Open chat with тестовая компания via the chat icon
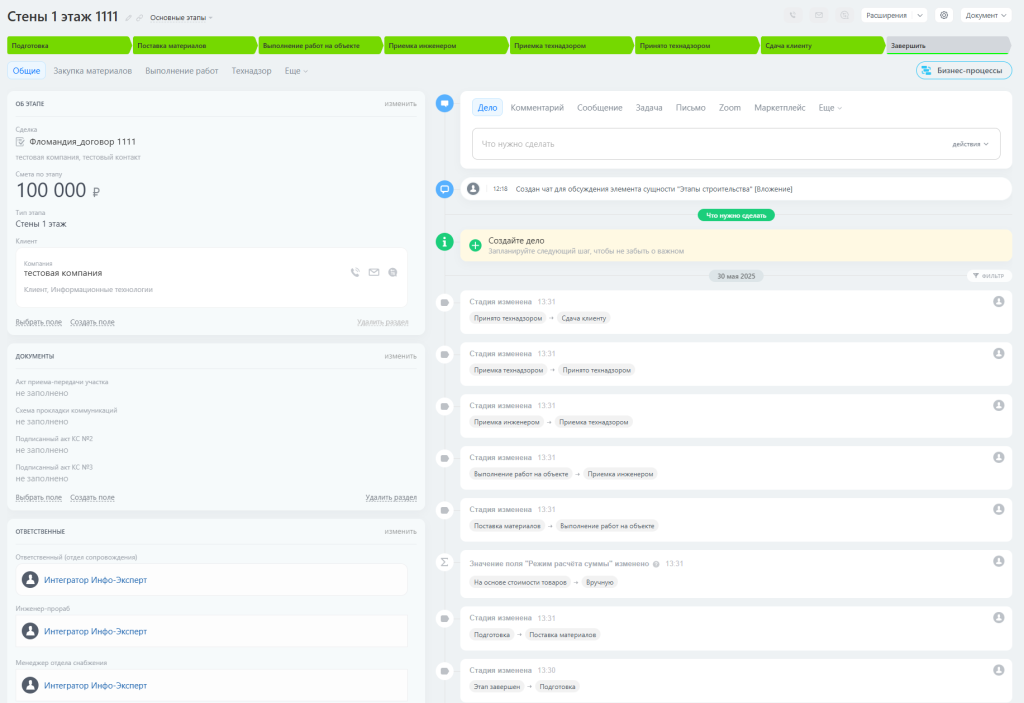1024x703 pixels. (393, 272)
